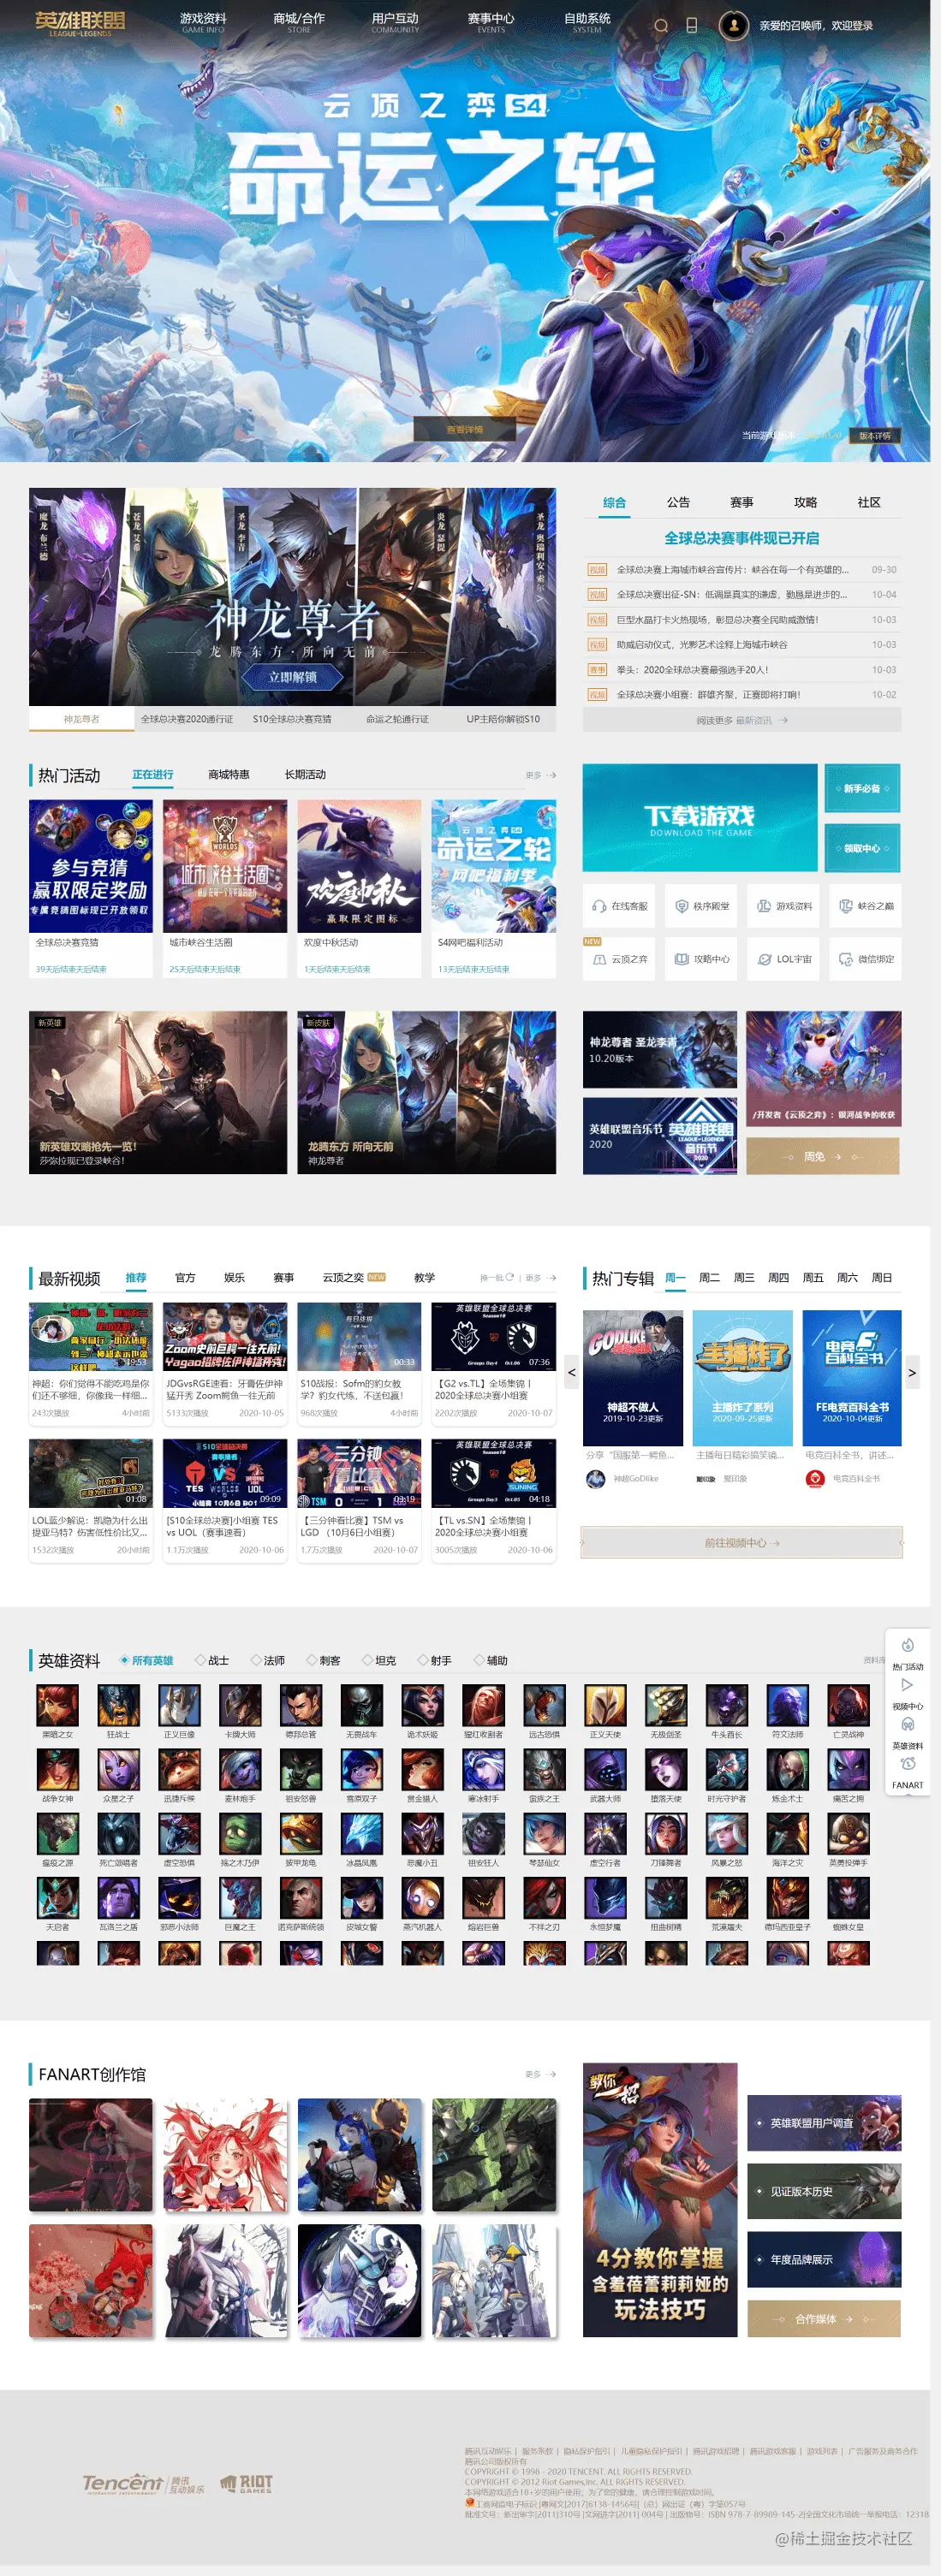This screenshot has height=2576, width=941.
Task: Open 峡谷之巅 shortcut tile
Action: 866,906
